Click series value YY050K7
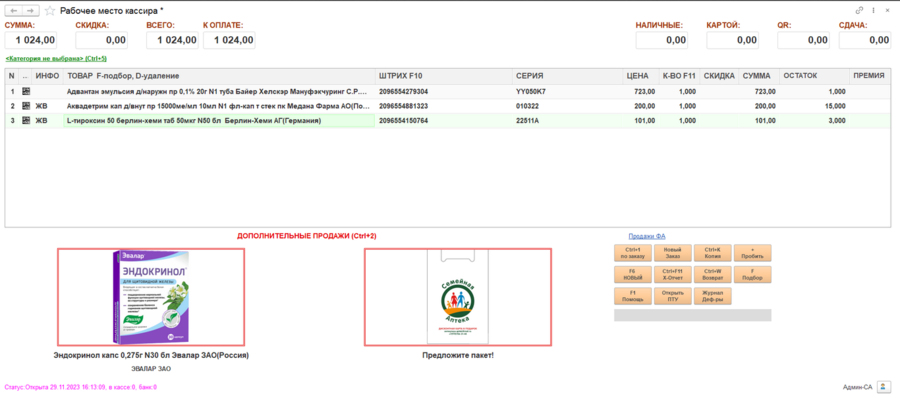The image size is (900, 398). [530, 92]
